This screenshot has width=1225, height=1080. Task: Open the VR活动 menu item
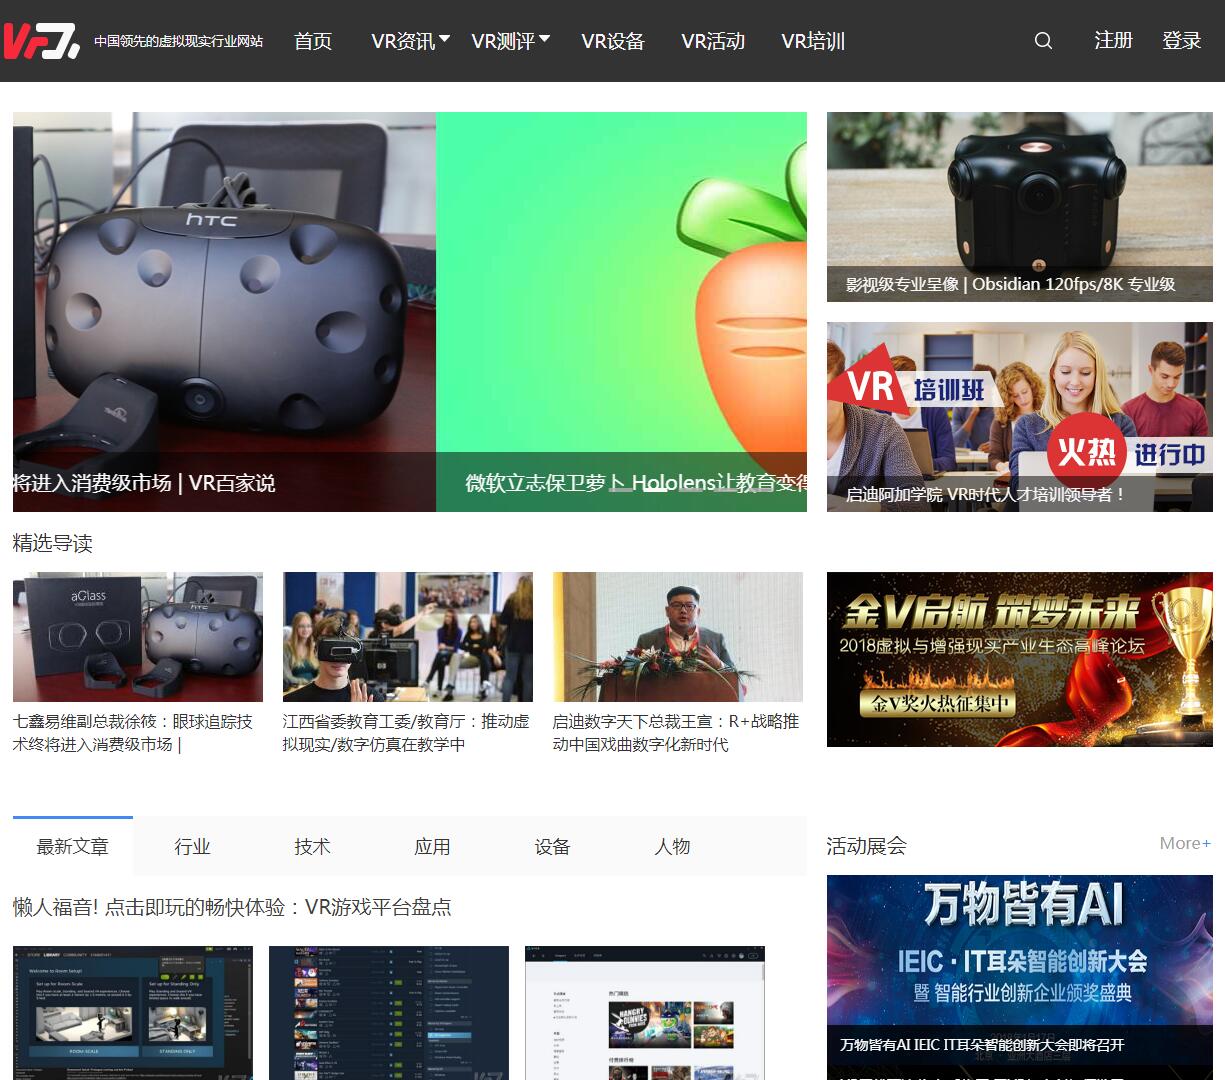point(713,41)
